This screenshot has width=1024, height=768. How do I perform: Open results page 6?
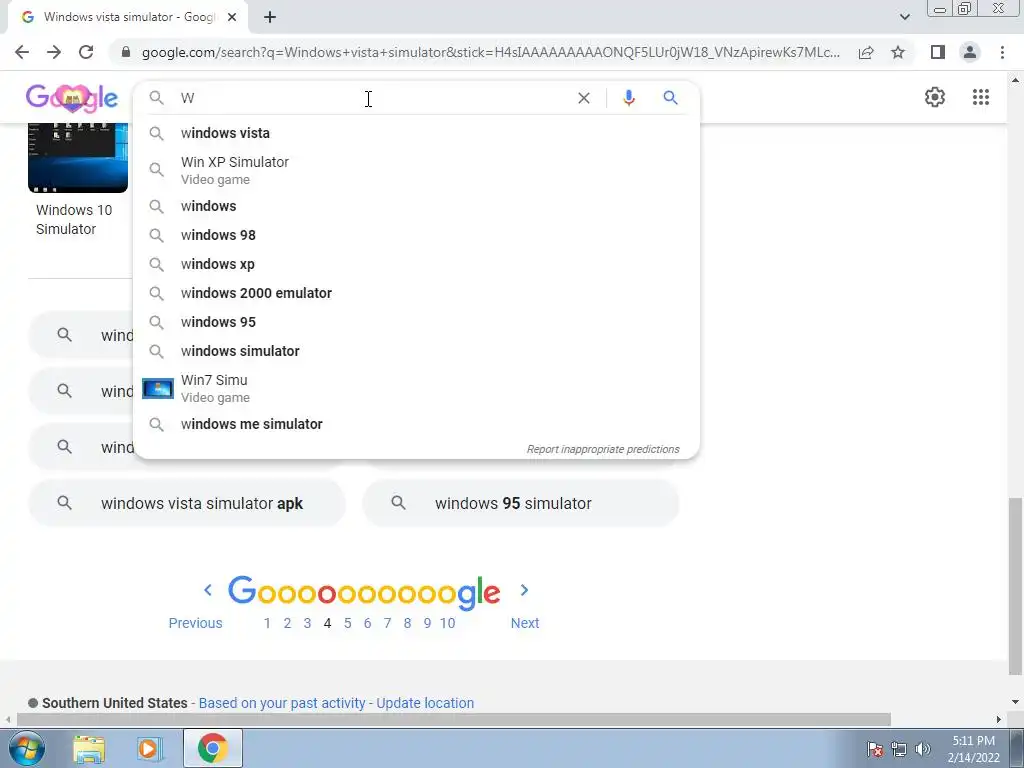(x=368, y=623)
